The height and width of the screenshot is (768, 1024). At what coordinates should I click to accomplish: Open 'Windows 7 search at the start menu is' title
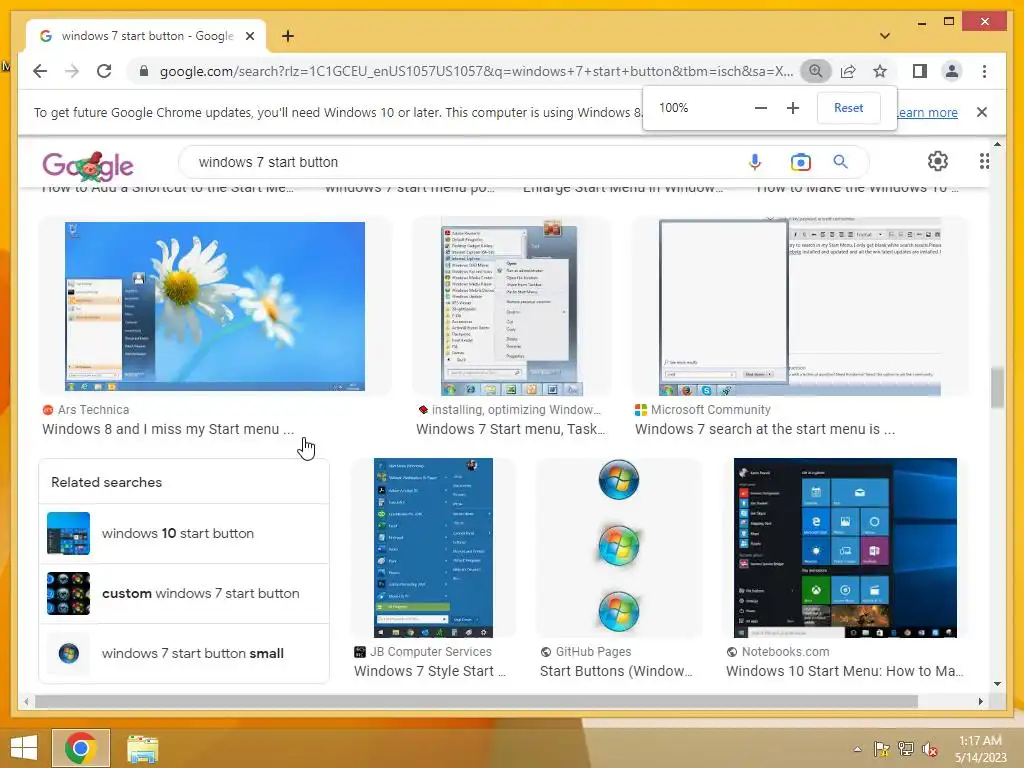(x=765, y=429)
